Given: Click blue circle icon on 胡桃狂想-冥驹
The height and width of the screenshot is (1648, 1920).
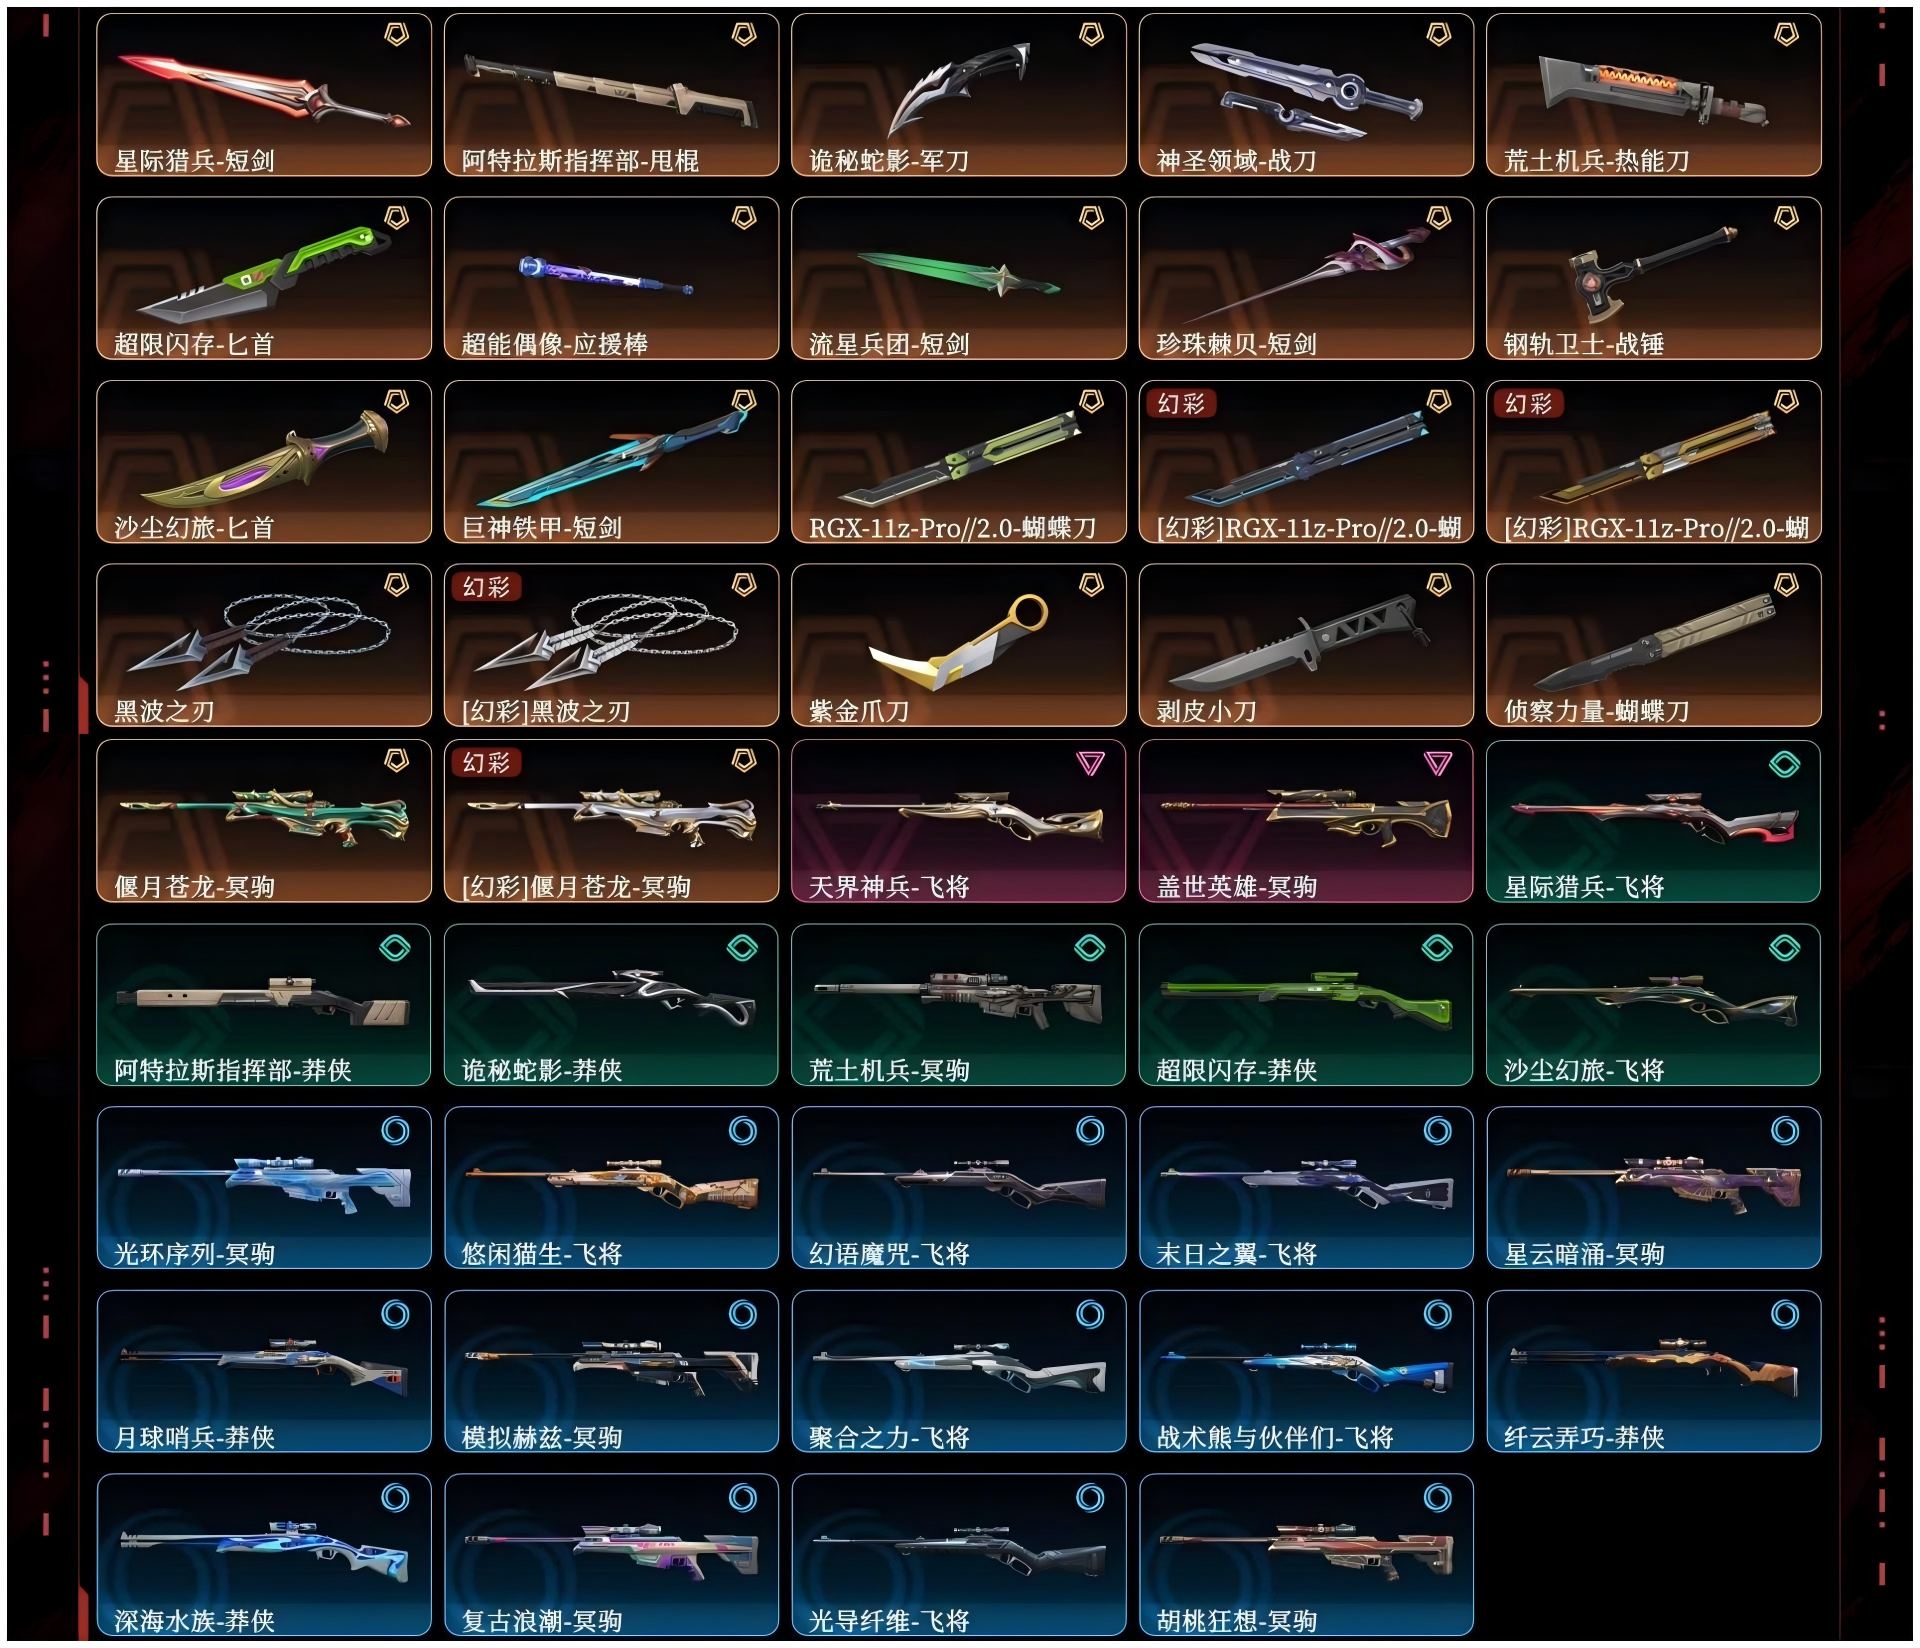Looking at the screenshot, I should point(1438,1498).
